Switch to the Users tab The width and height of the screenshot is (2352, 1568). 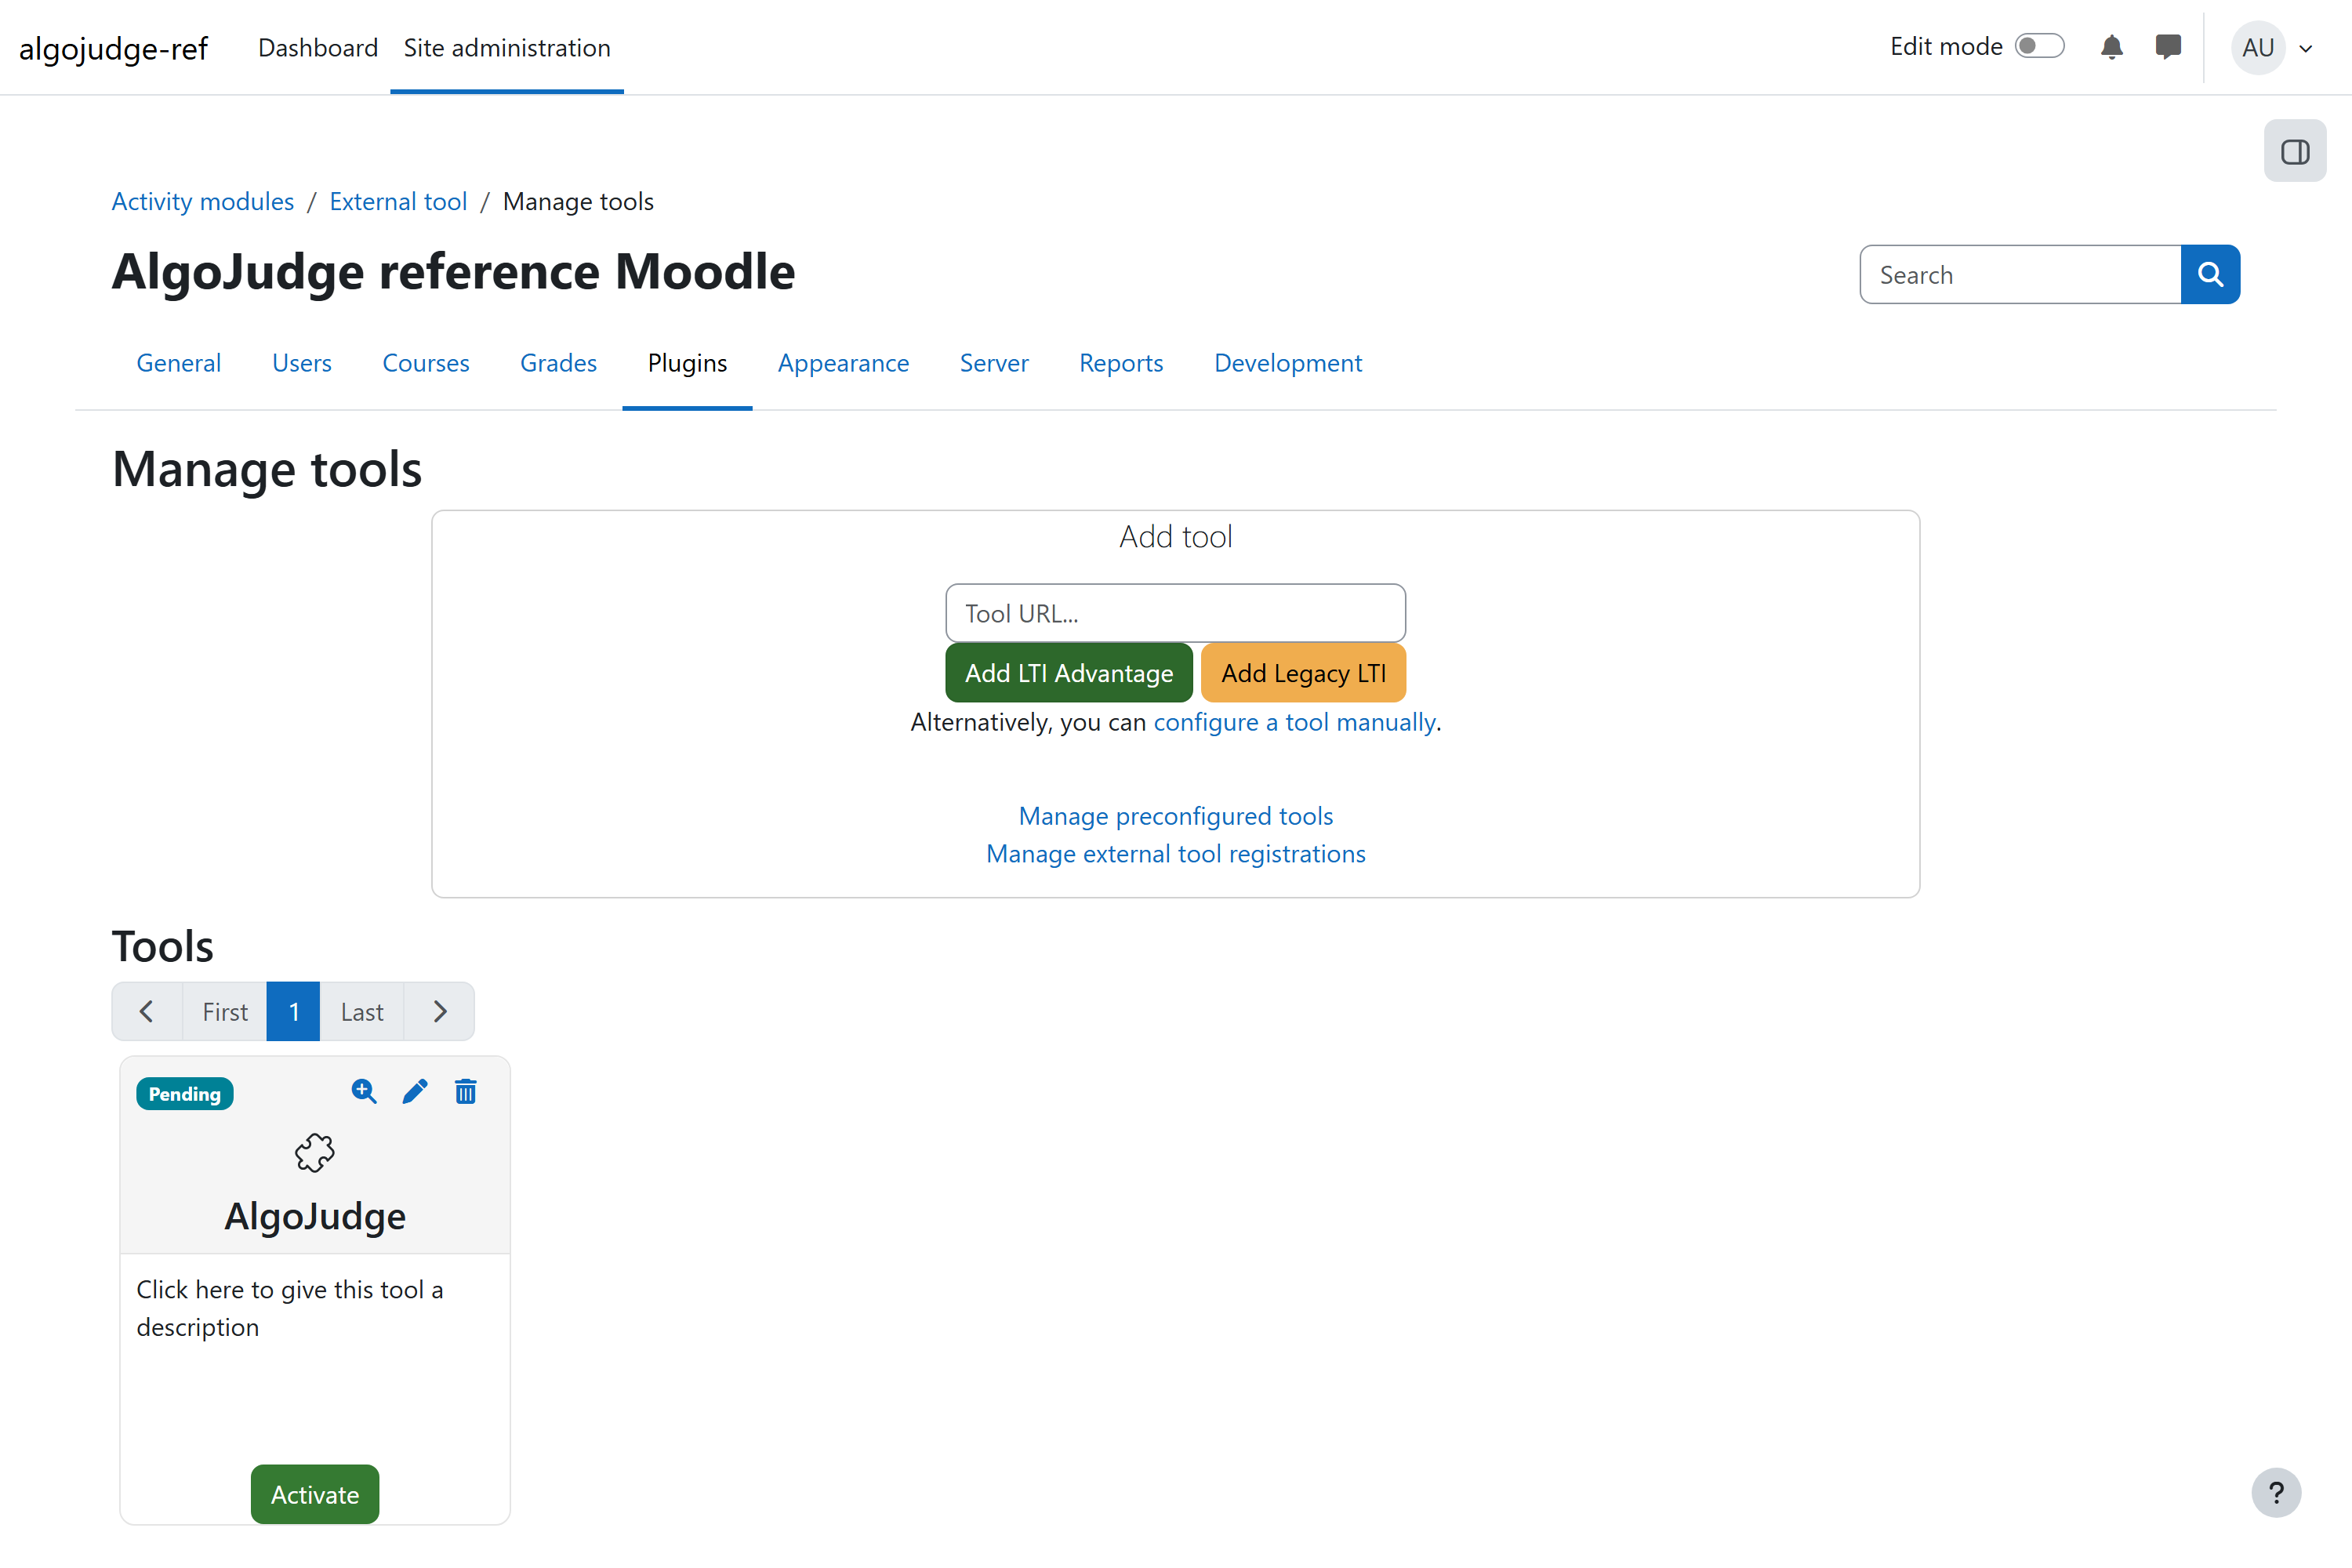(302, 363)
